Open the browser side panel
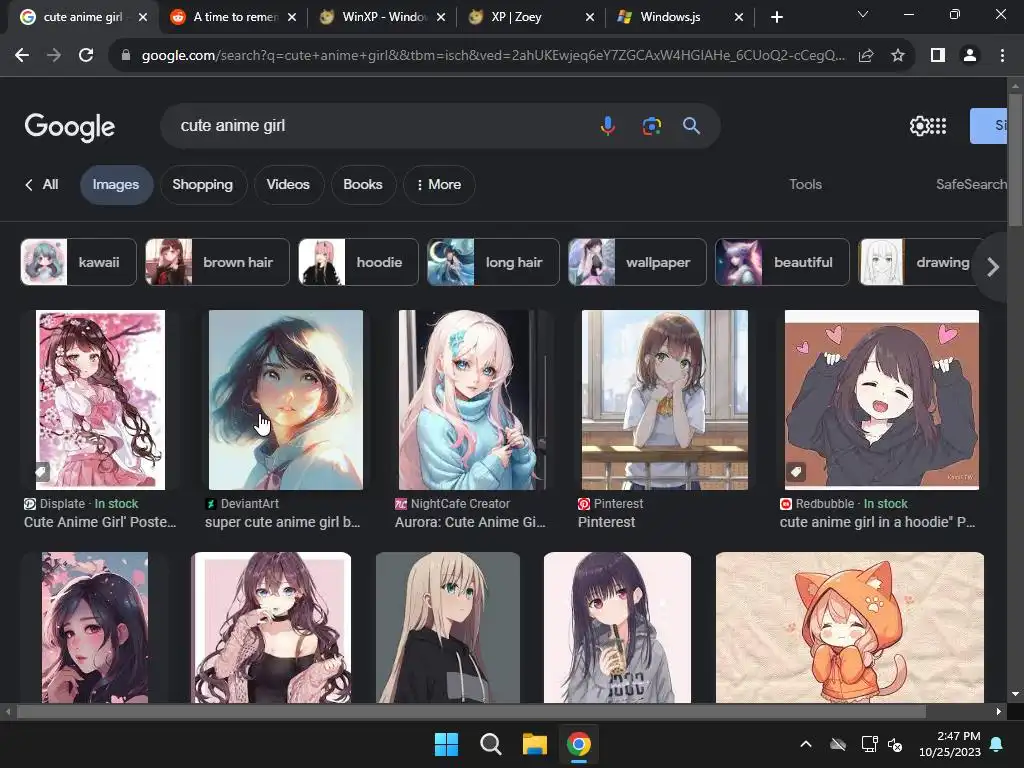 tap(938, 56)
